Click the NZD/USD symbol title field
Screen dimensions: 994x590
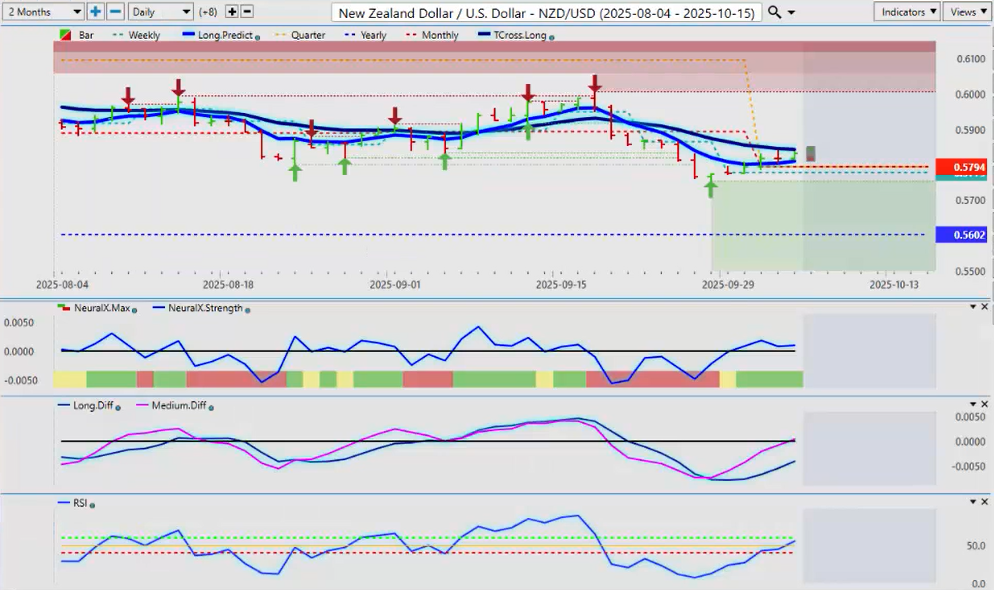pyautogui.click(x=546, y=12)
